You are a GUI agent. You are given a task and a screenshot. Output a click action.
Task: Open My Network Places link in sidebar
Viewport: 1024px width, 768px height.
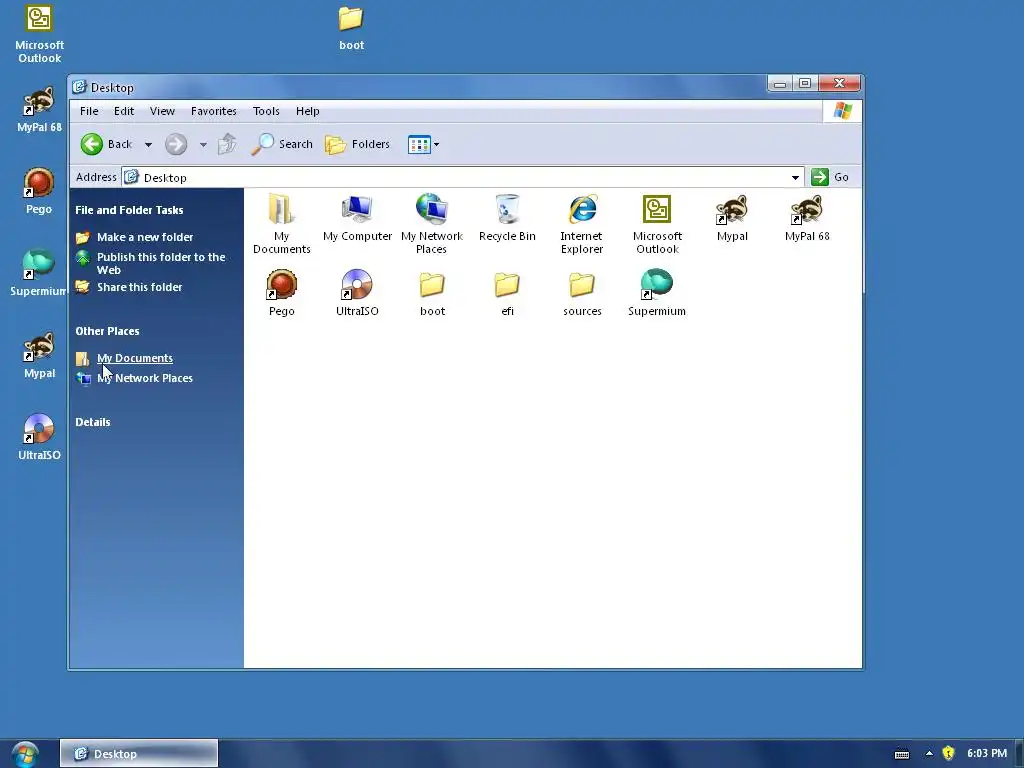click(x=144, y=378)
